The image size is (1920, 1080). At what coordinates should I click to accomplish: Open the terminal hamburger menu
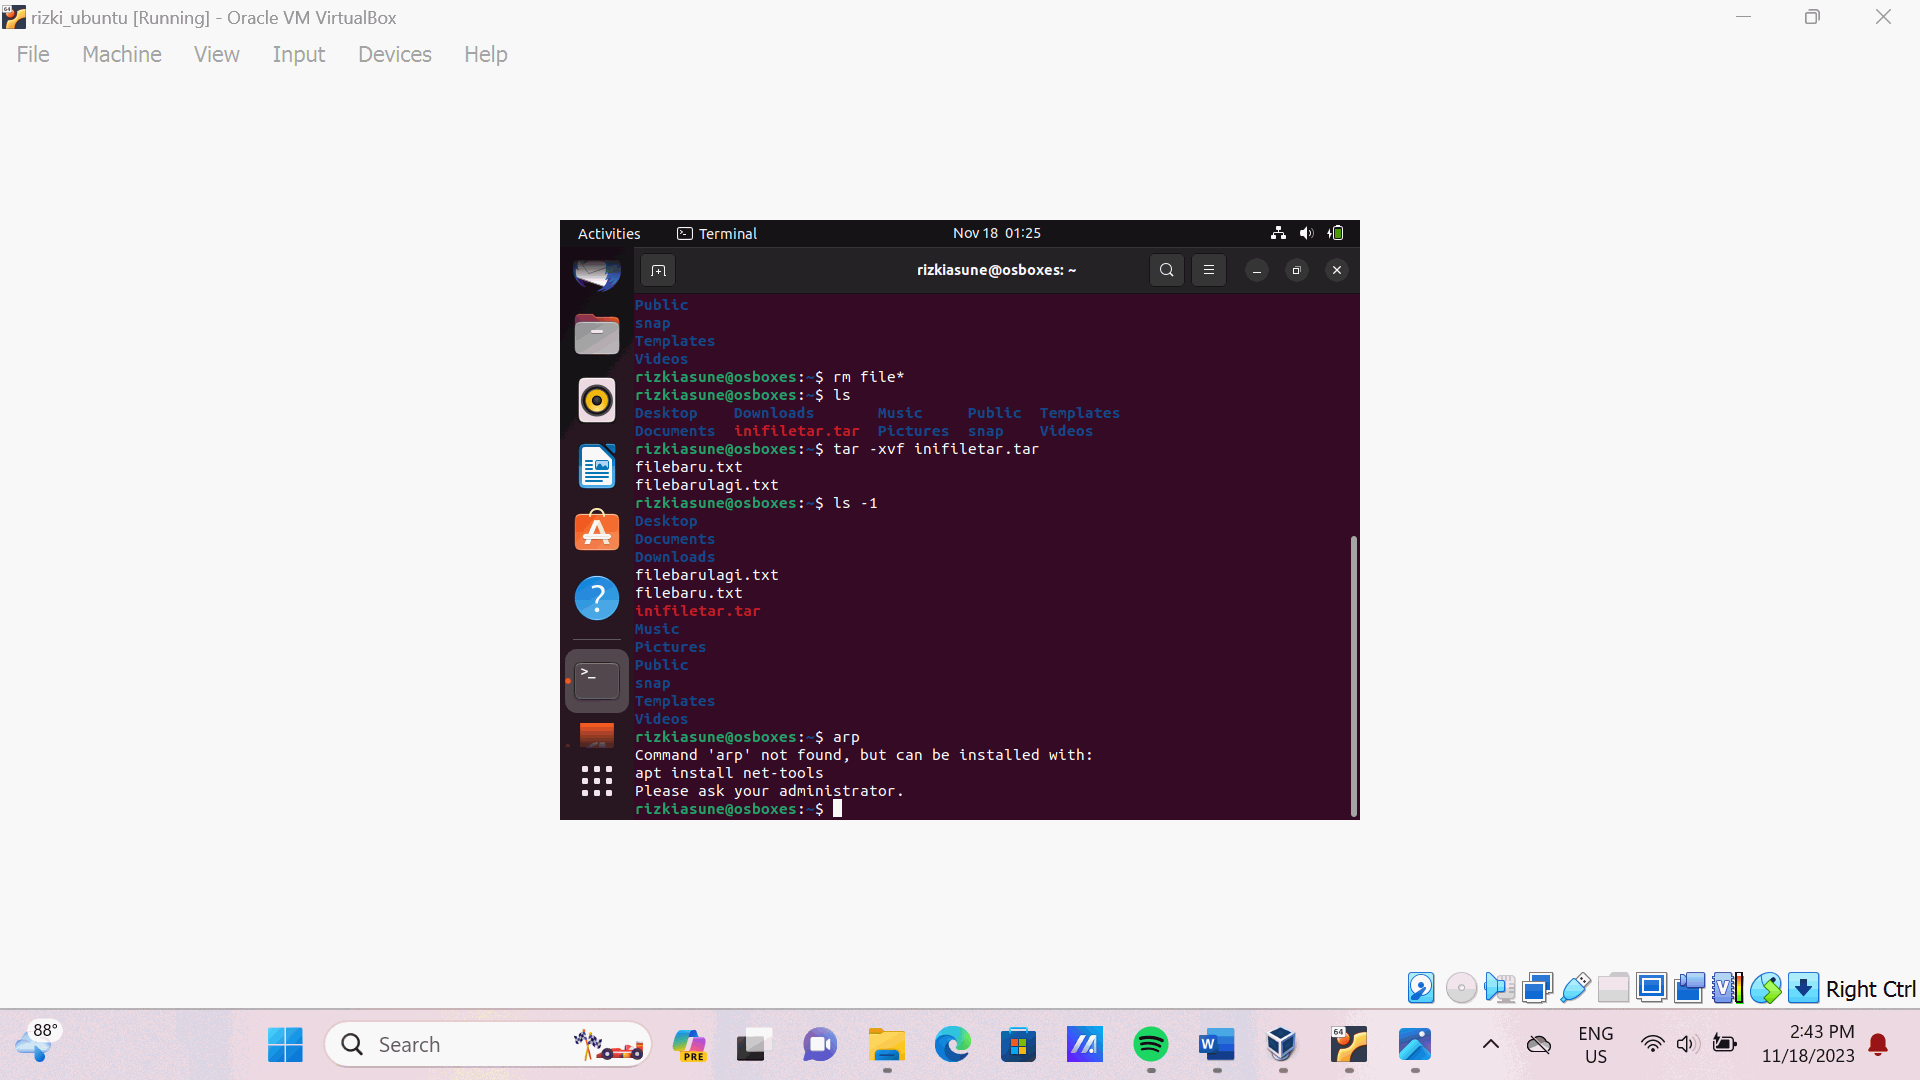[1209, 270]
